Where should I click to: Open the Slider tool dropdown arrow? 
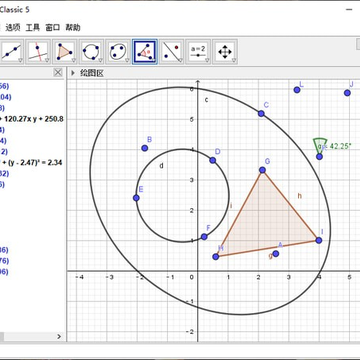click(x=207, y=61)
